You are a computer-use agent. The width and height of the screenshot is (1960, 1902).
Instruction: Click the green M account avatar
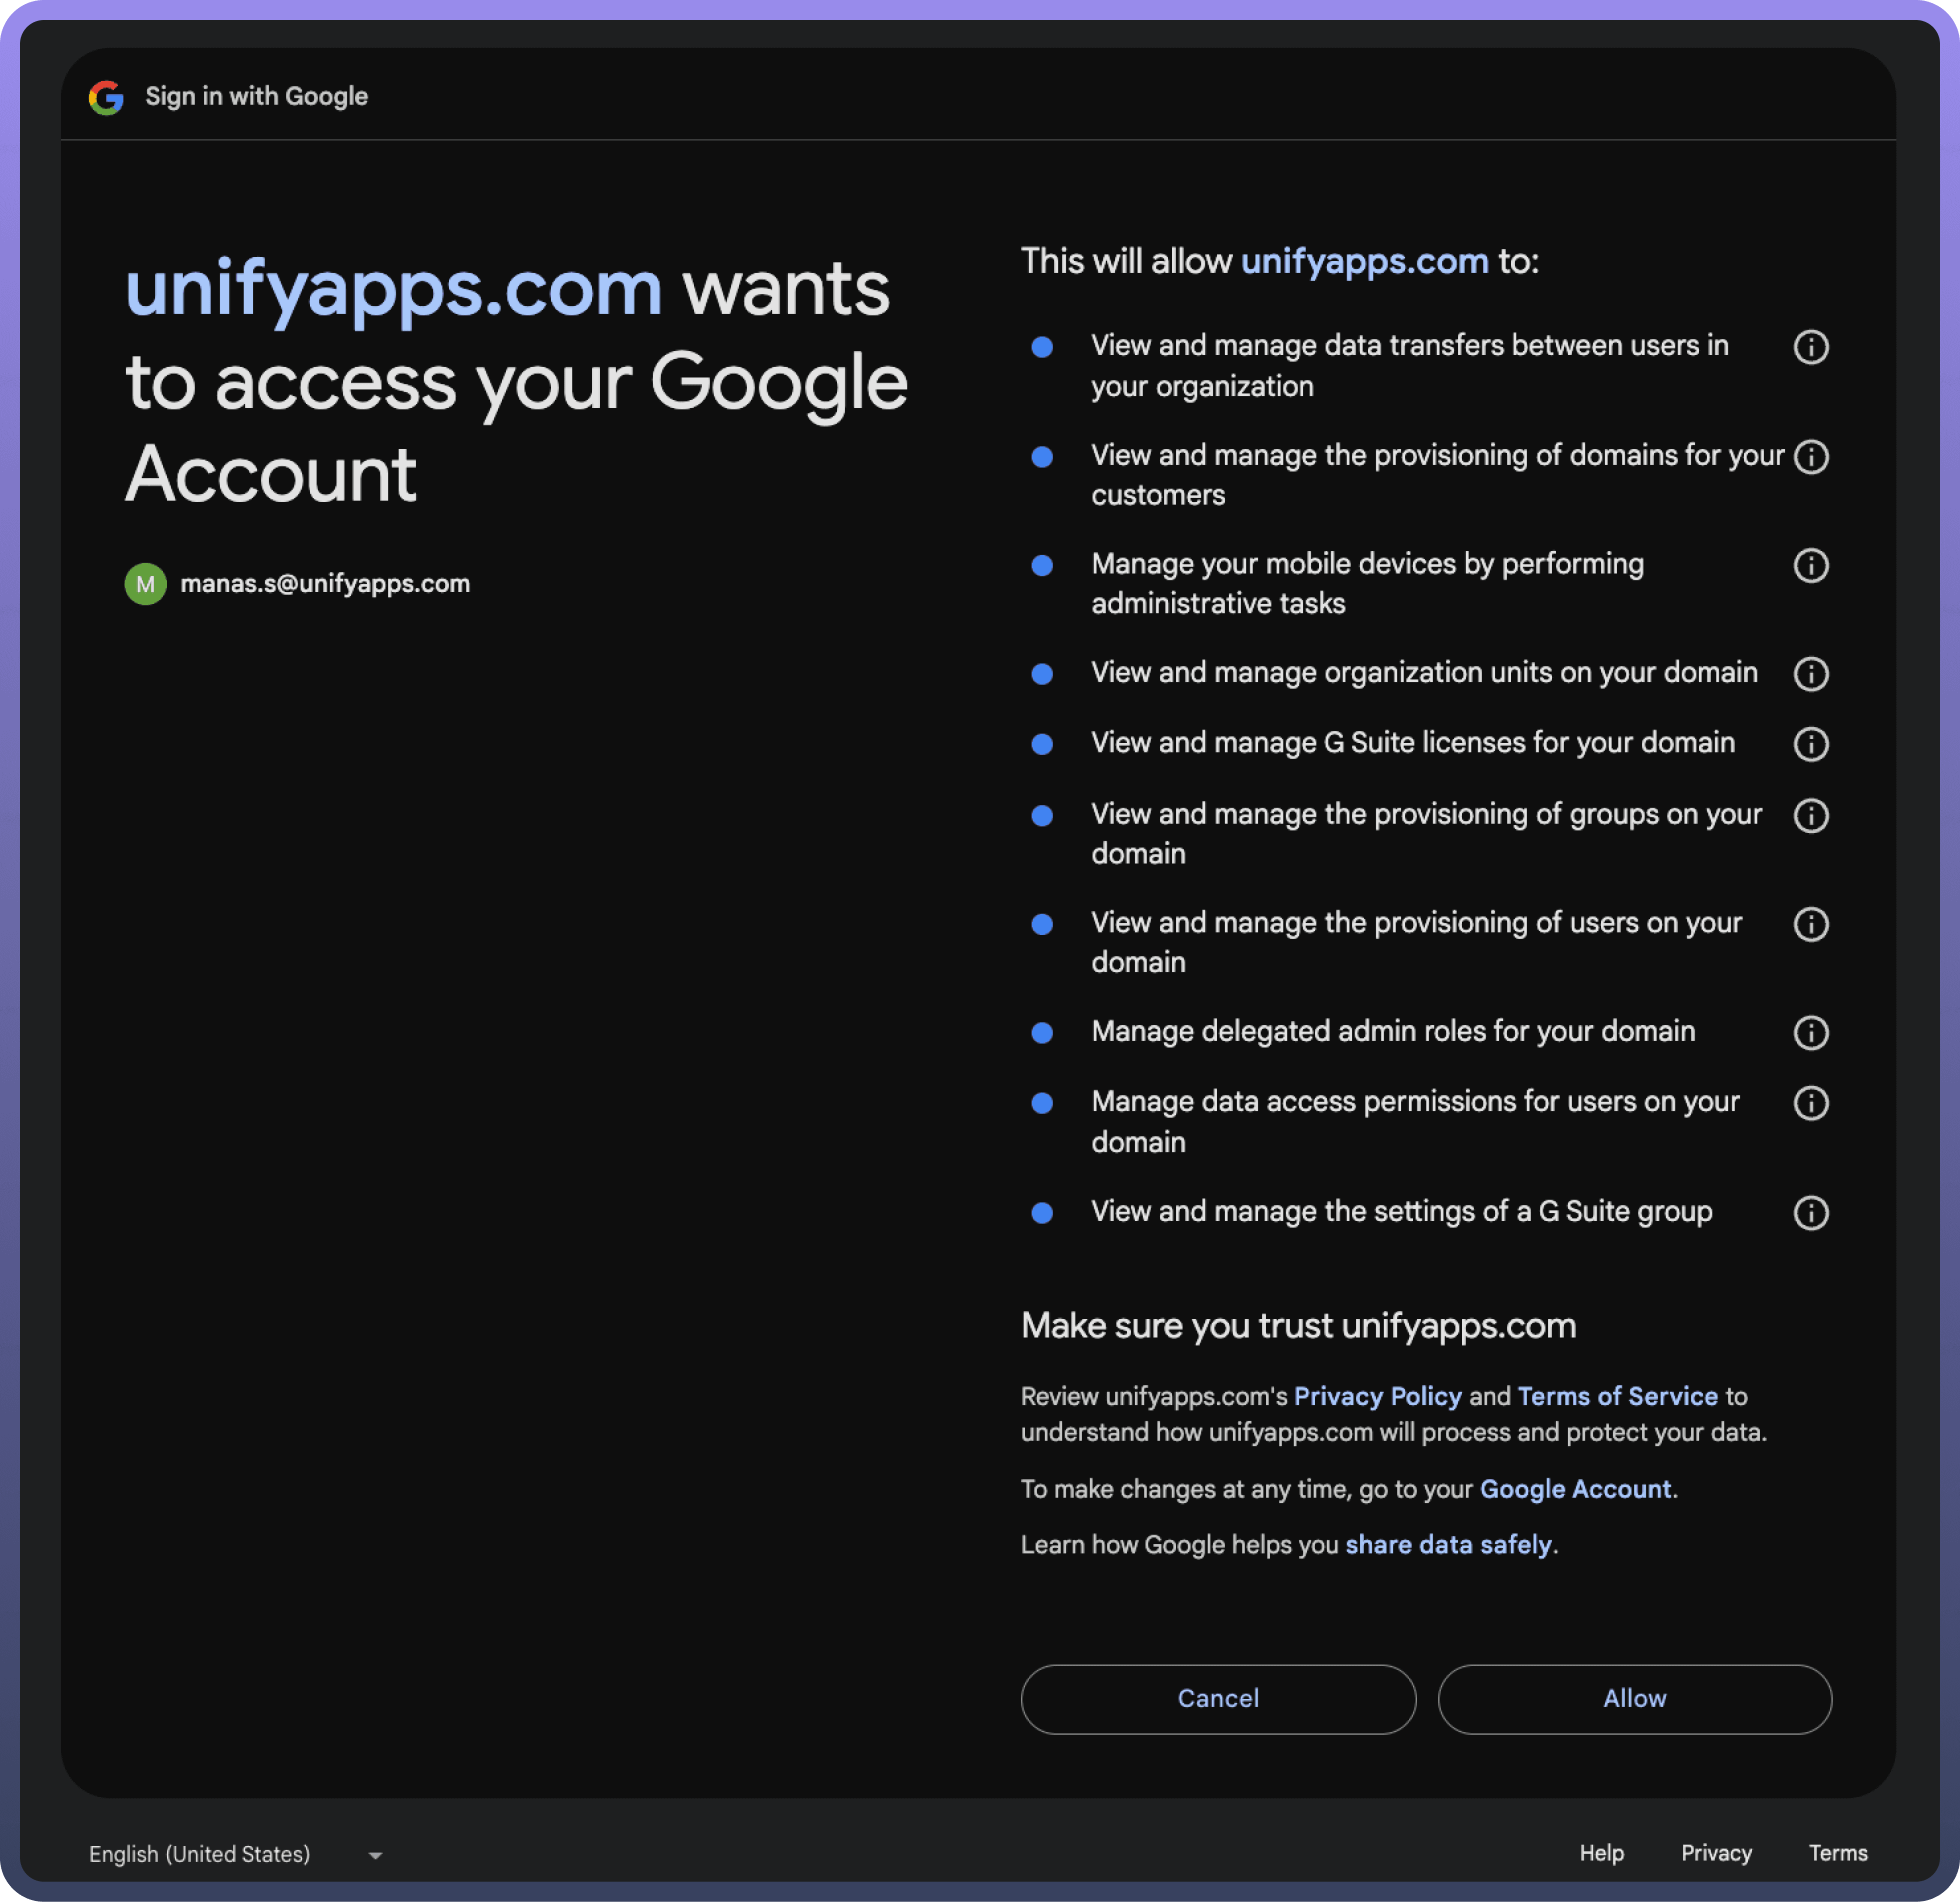tap(145, 584)
